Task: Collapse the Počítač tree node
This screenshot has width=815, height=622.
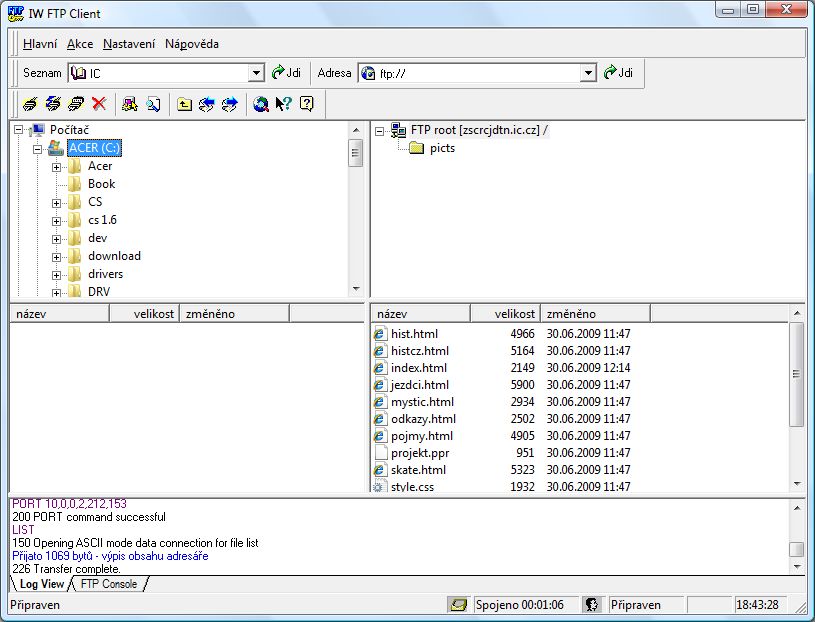Action: pyautogui.click(x=19, y=129)
